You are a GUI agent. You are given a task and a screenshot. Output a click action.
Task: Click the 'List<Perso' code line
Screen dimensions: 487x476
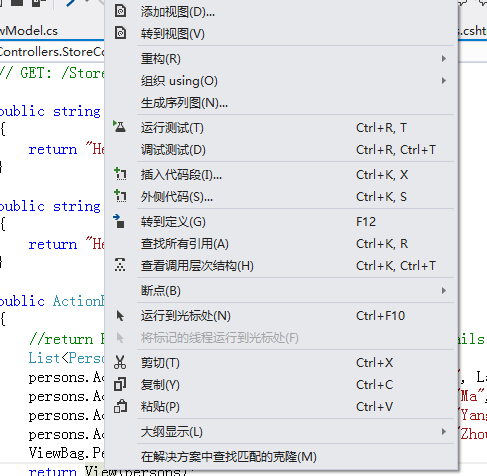(66, 358)
